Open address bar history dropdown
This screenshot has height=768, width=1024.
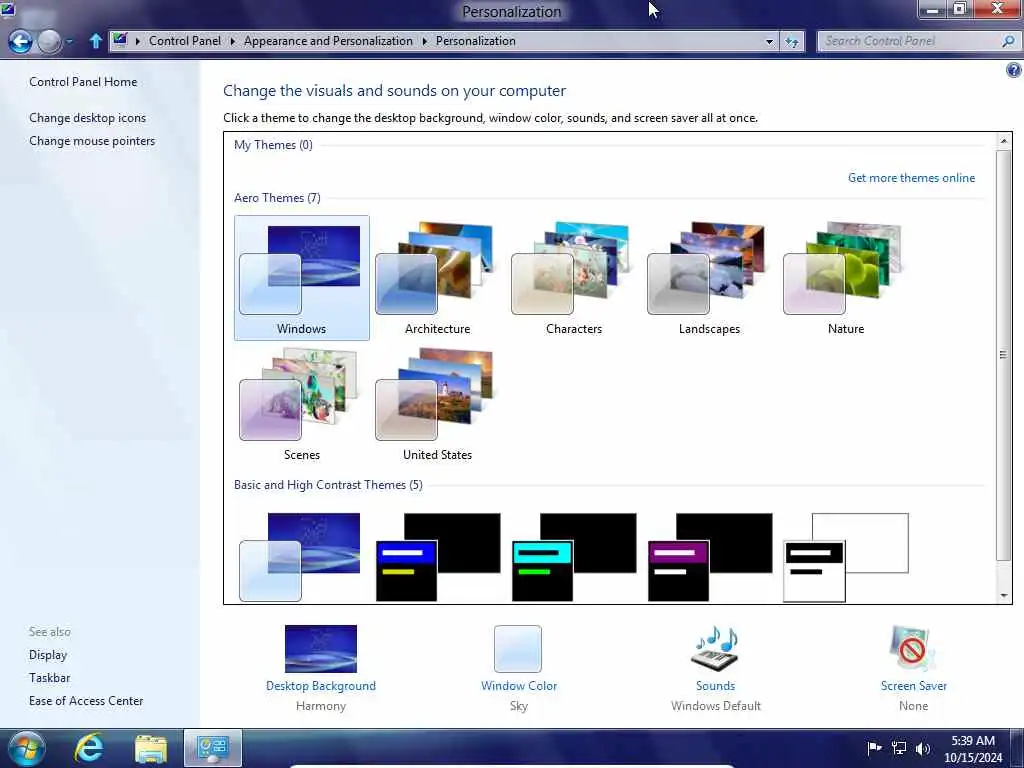(x=769, y=41)
